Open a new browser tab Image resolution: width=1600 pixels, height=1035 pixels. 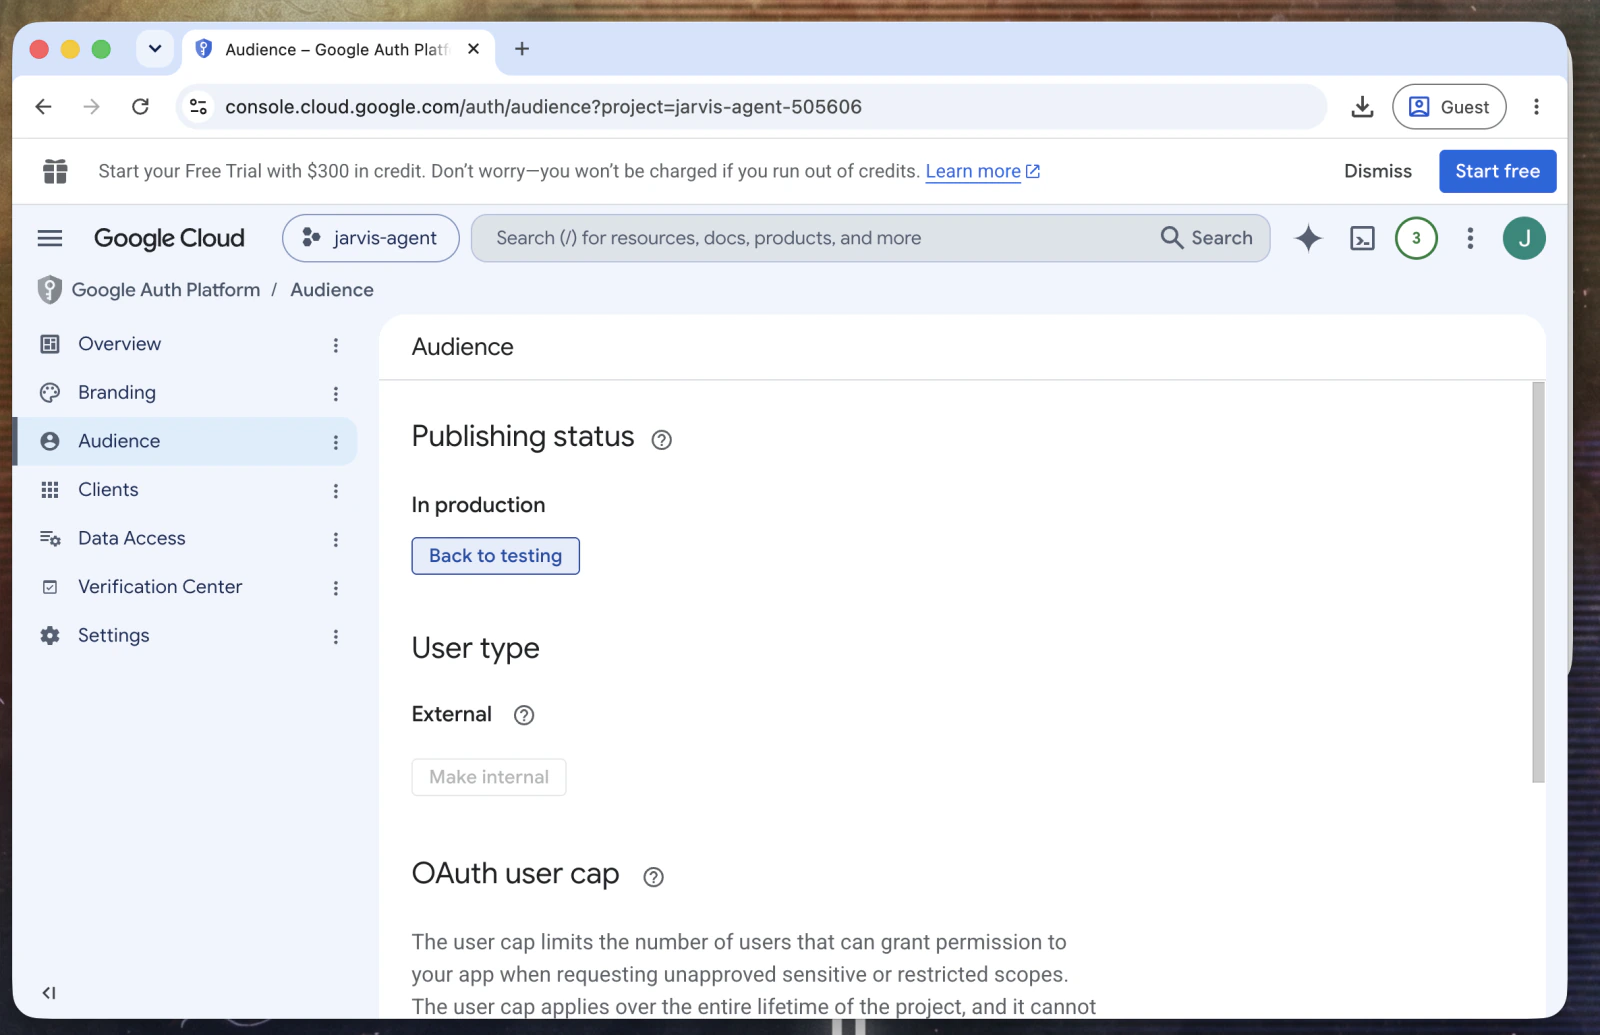coord(522,49)
